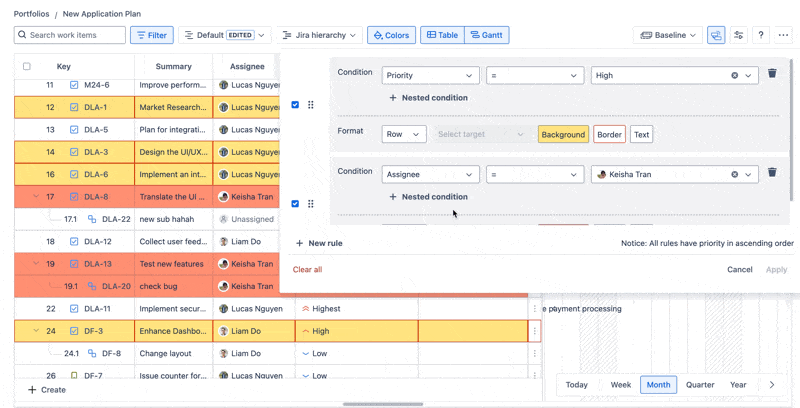
Task: Open the help question mark icon
Action: coord(761,35)
